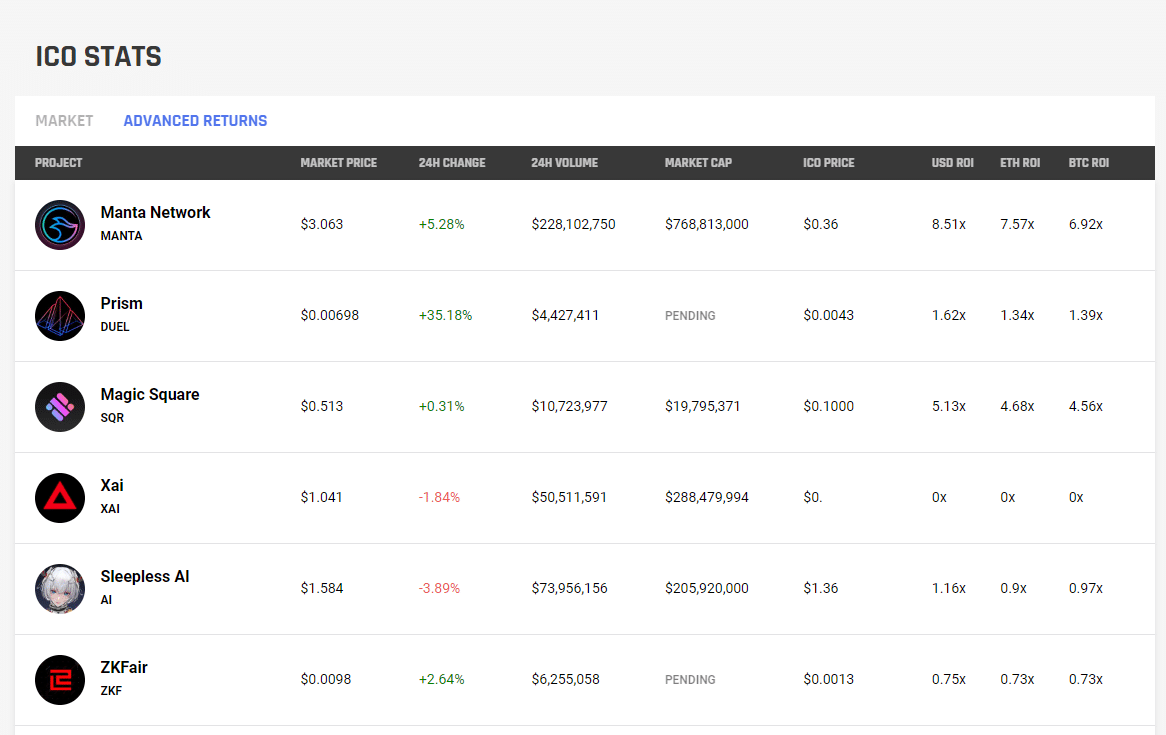Screen dimensions: 1166x735
Task: Sort by Market Price column header
Action: [338, 163]
